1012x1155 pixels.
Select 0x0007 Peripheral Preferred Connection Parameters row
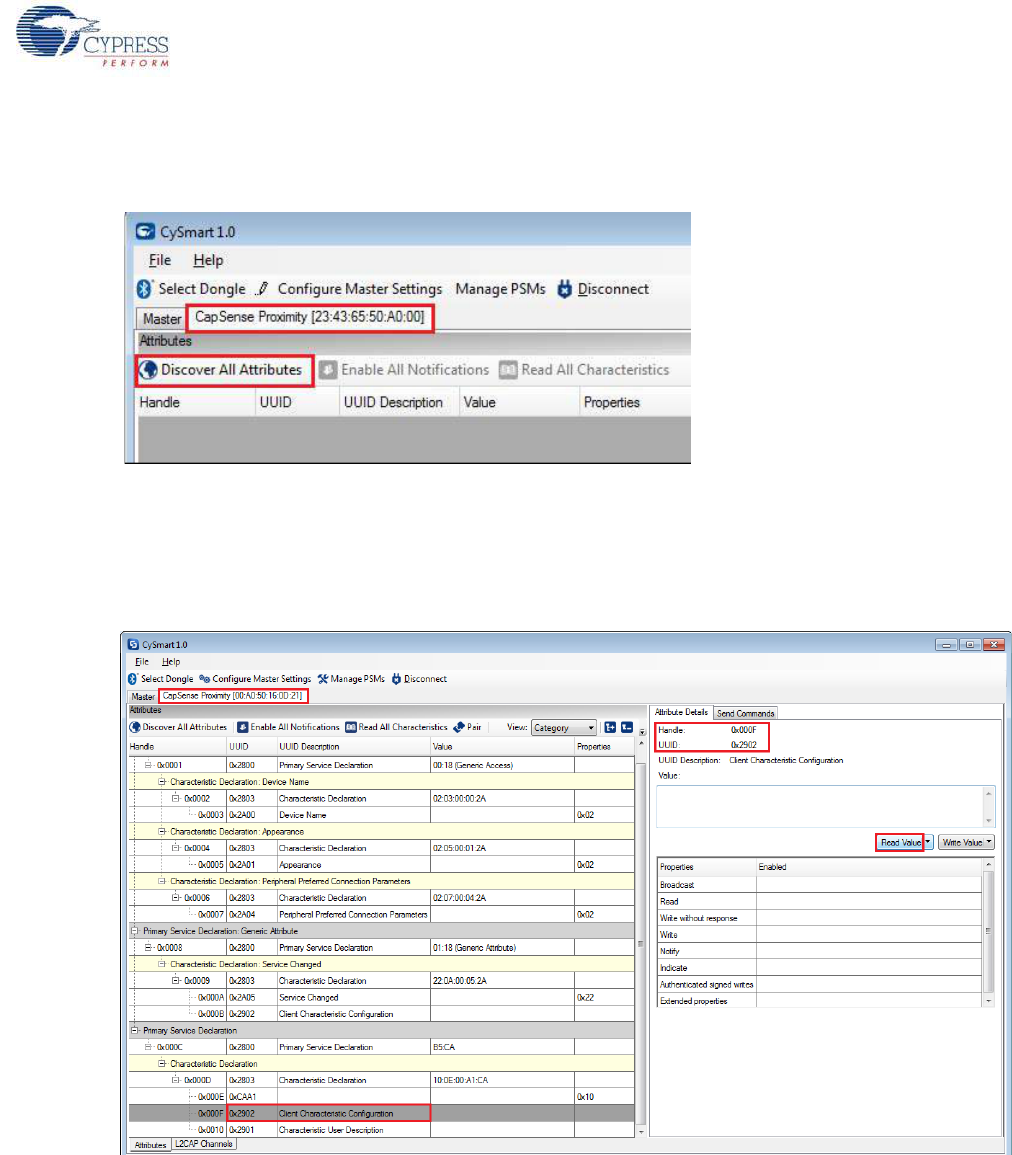coord(382,915)
